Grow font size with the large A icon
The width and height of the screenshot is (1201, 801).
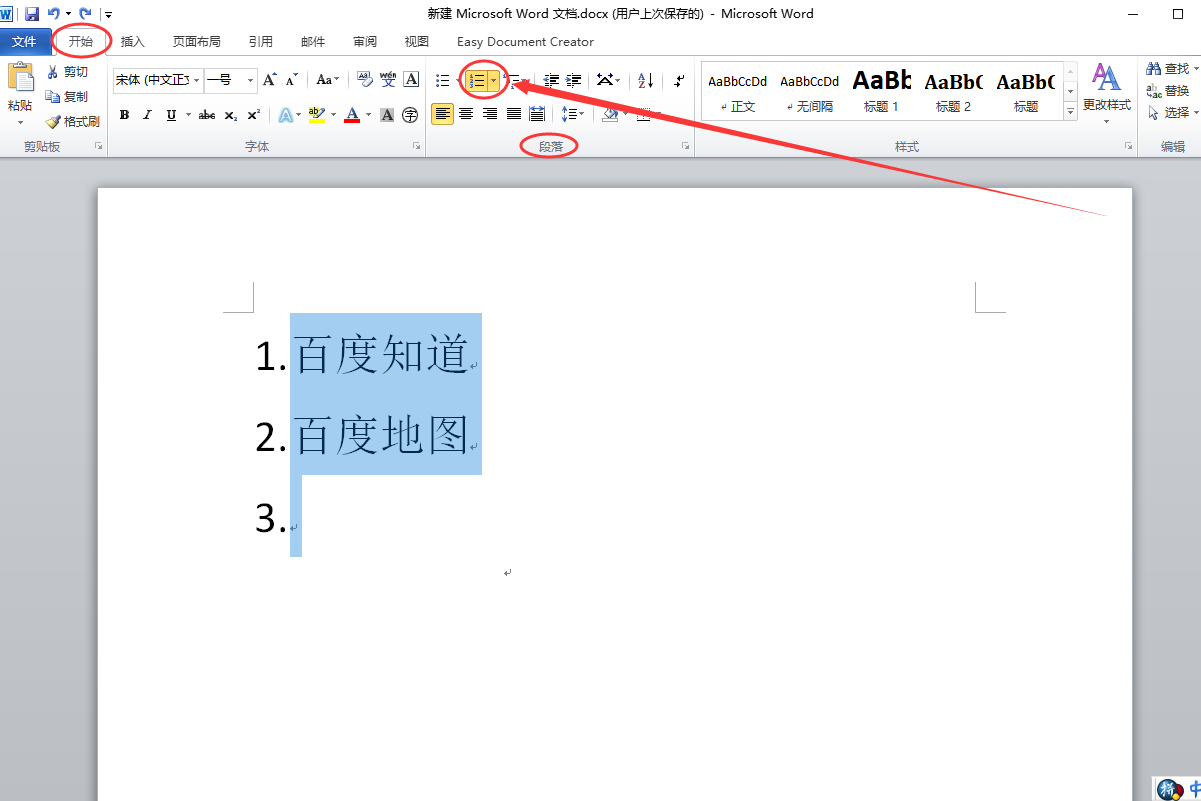point(269,80)
